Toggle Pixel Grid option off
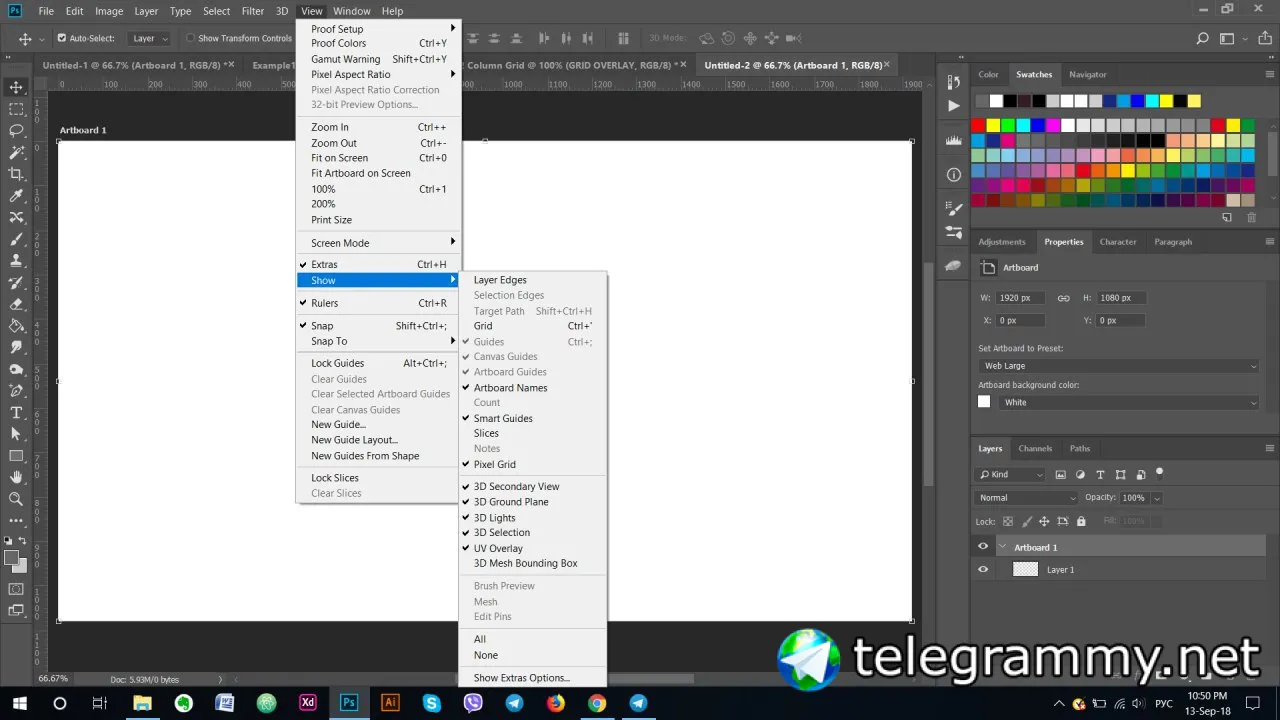 pos(494,464)
